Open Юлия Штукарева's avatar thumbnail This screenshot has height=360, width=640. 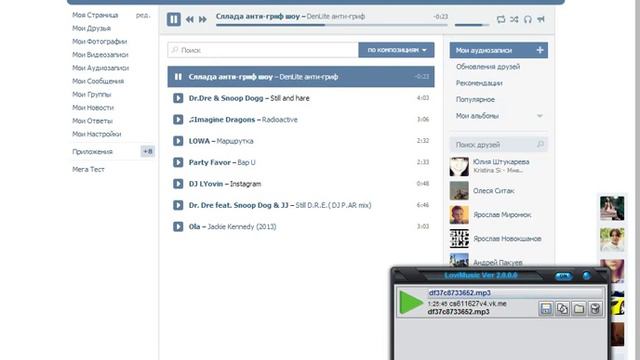[x=459, y=167]
